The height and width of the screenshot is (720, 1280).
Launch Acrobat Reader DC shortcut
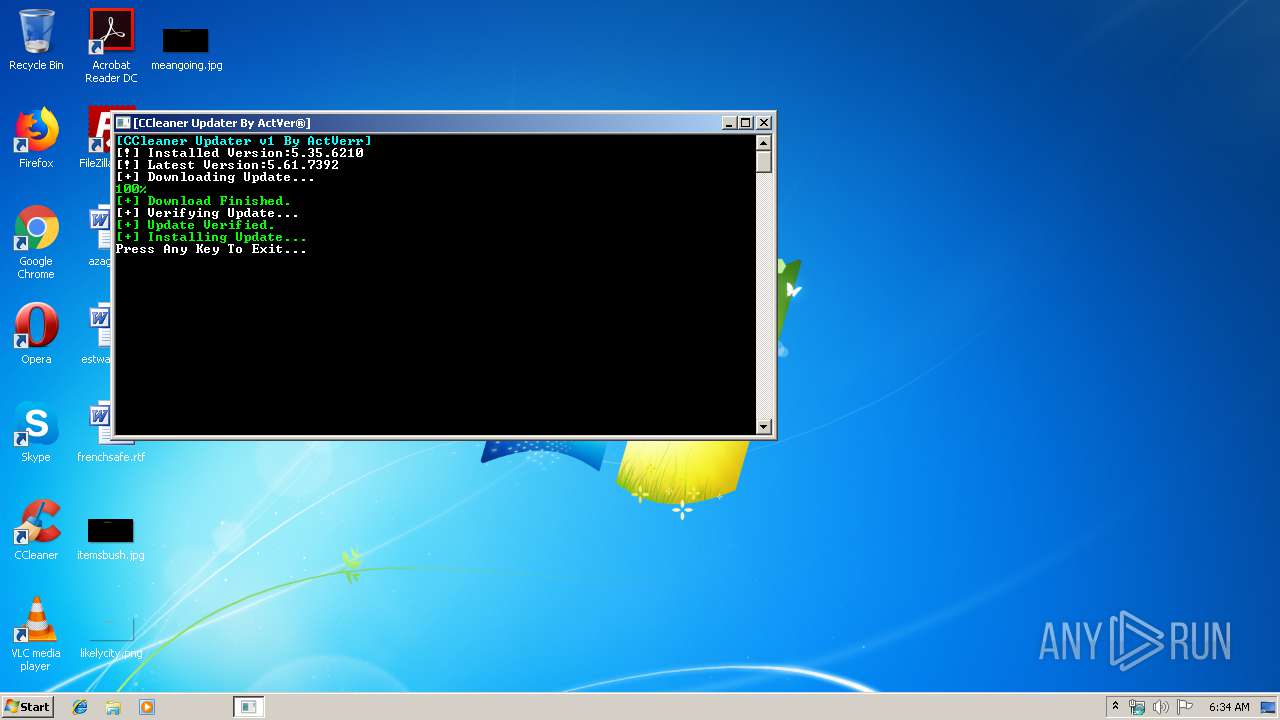click(111, 46)
